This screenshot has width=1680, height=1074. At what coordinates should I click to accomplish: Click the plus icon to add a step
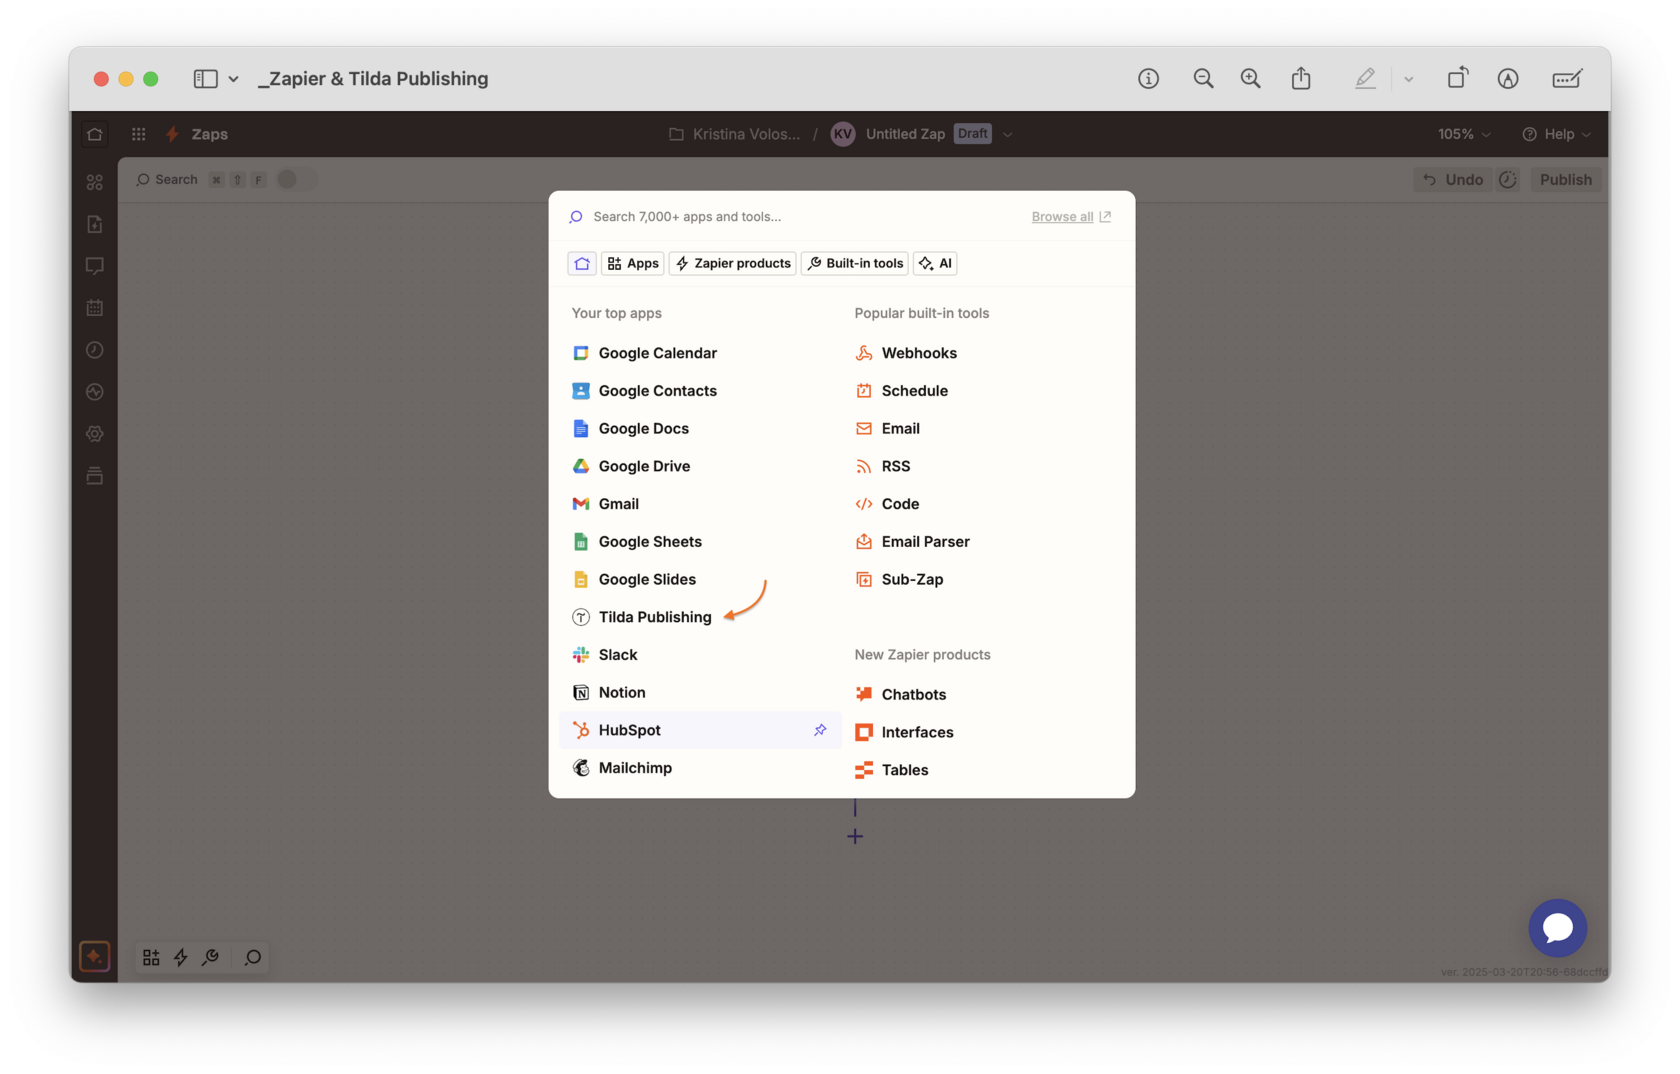pyautogui.click(x=855, y=836)
